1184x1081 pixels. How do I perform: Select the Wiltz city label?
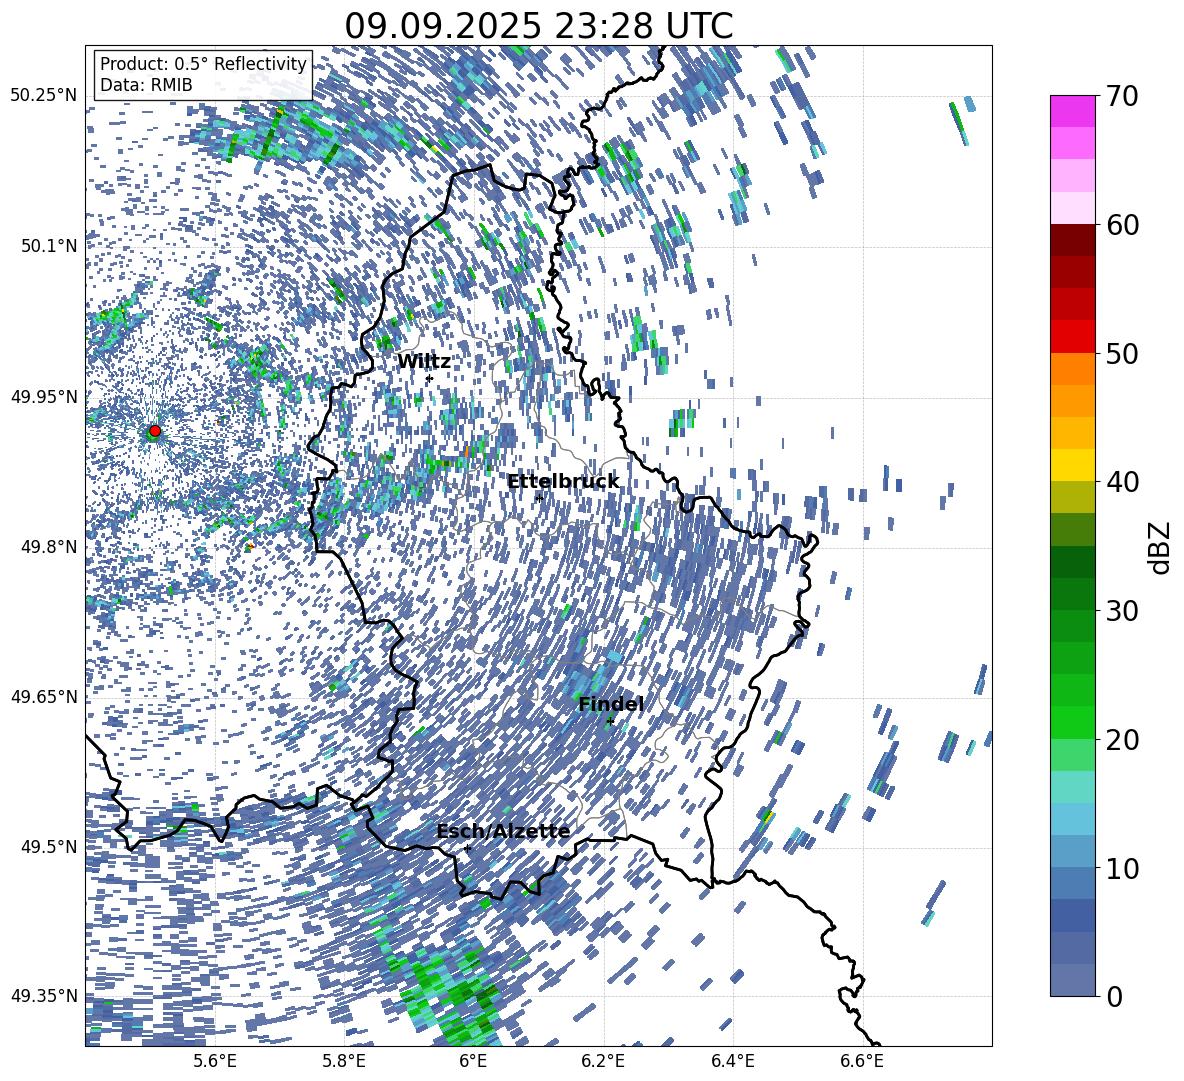click(x=424, y=362)
